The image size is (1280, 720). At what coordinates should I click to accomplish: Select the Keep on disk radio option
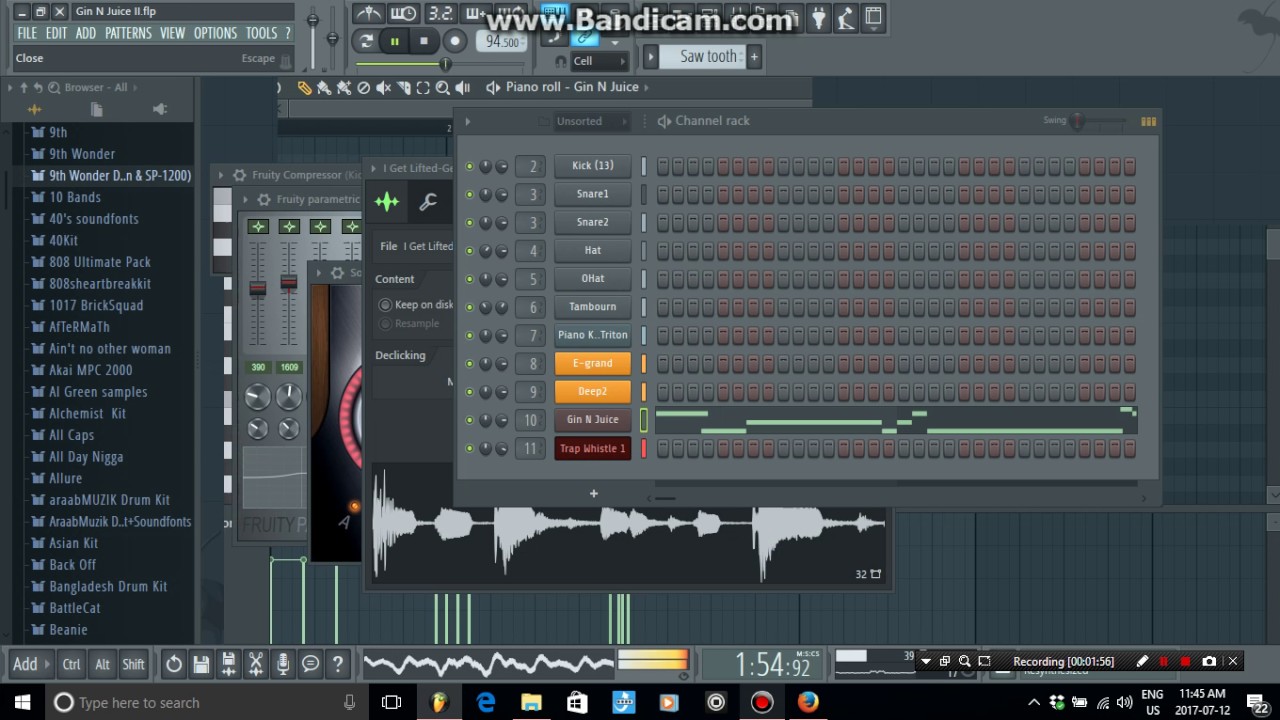point(385,305)
